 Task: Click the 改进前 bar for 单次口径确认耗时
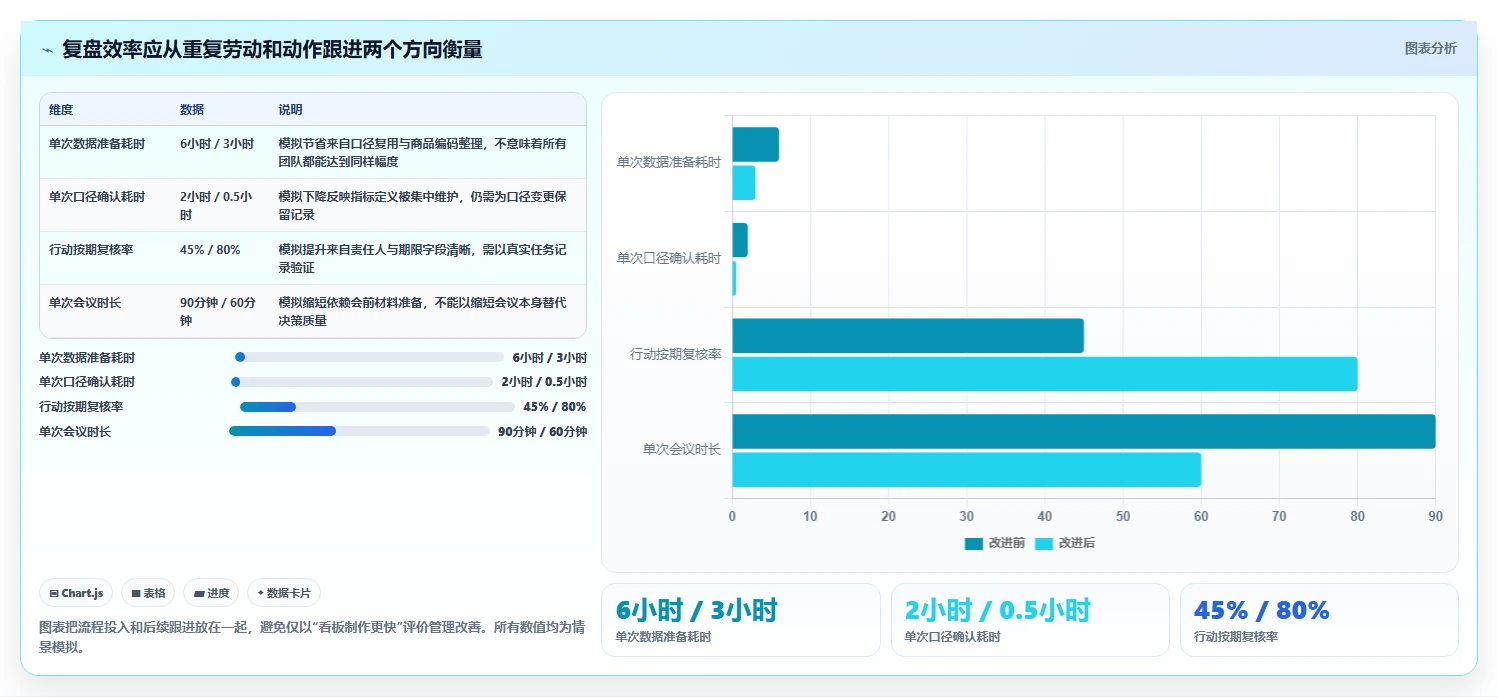click(739, 240)
